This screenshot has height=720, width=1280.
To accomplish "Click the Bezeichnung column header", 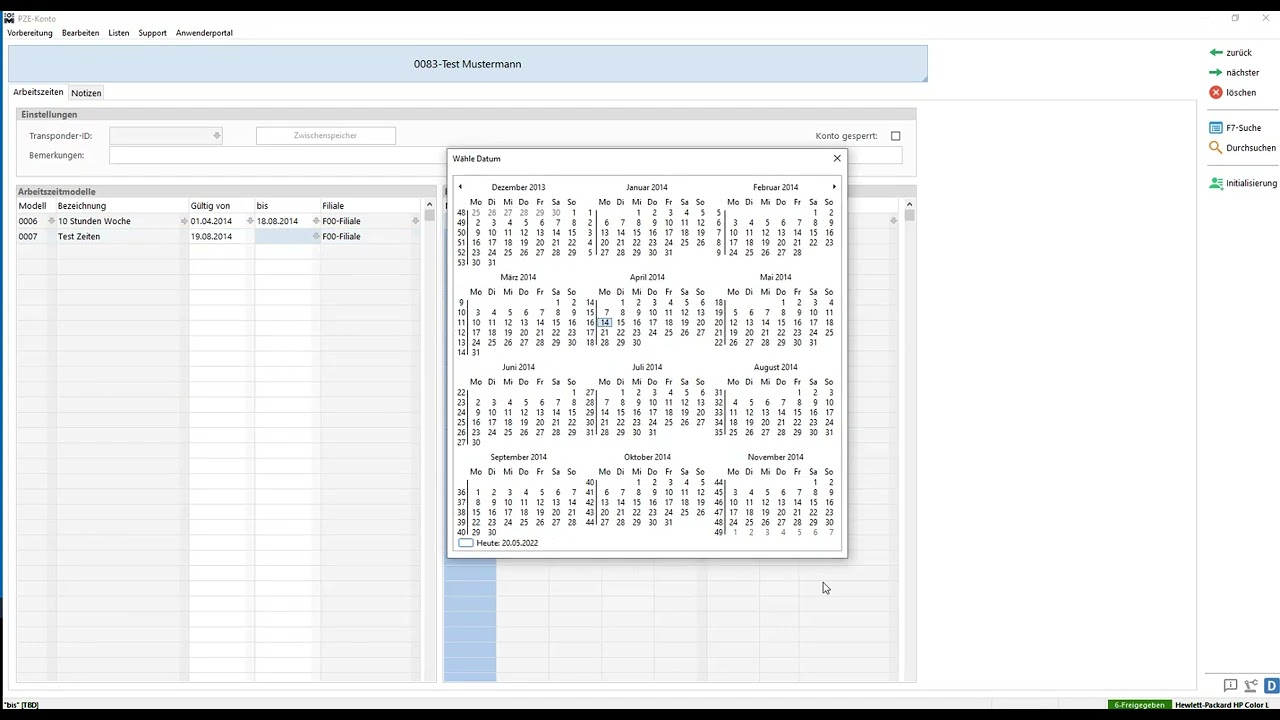I will click(82, 206).
